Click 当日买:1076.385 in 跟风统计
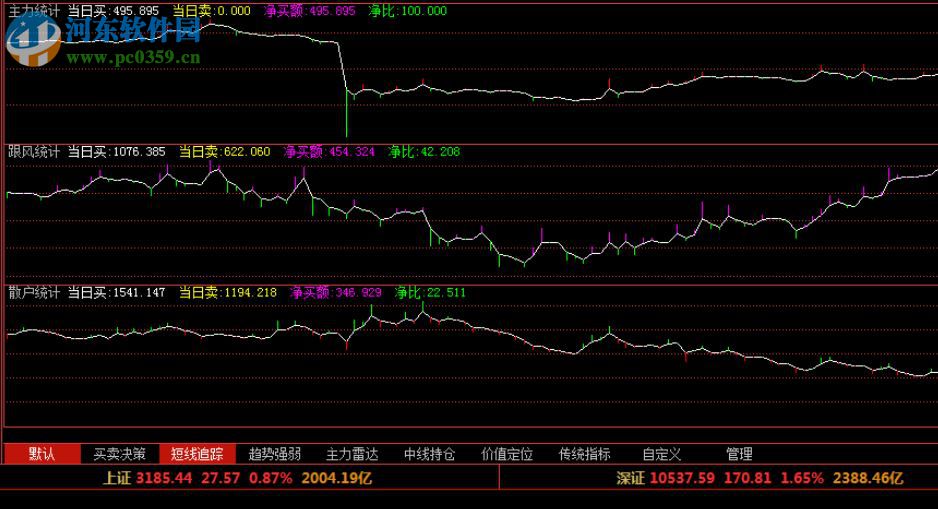This screenshot has height=509, width=938. point(116,152)
